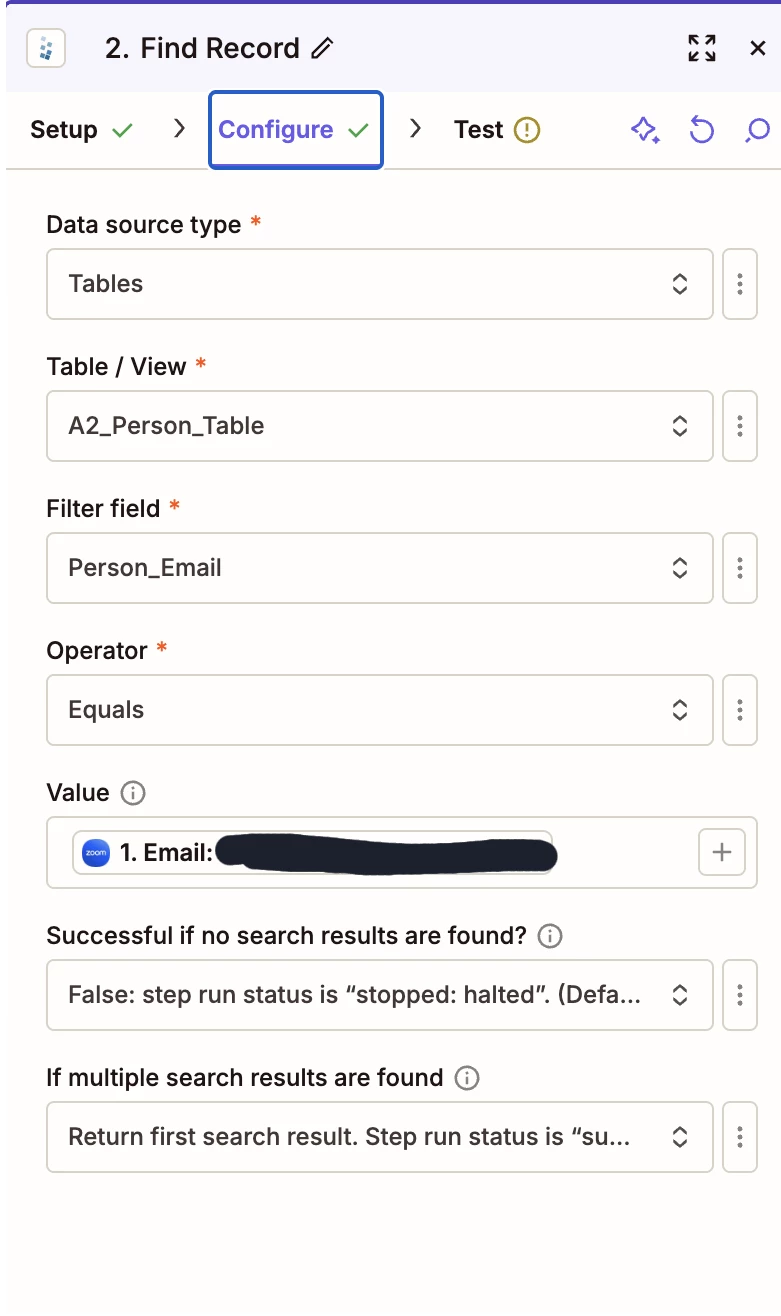The image size is (781, 1316).
Task: Click info icon next to Successful if no results
Action: 550,936
